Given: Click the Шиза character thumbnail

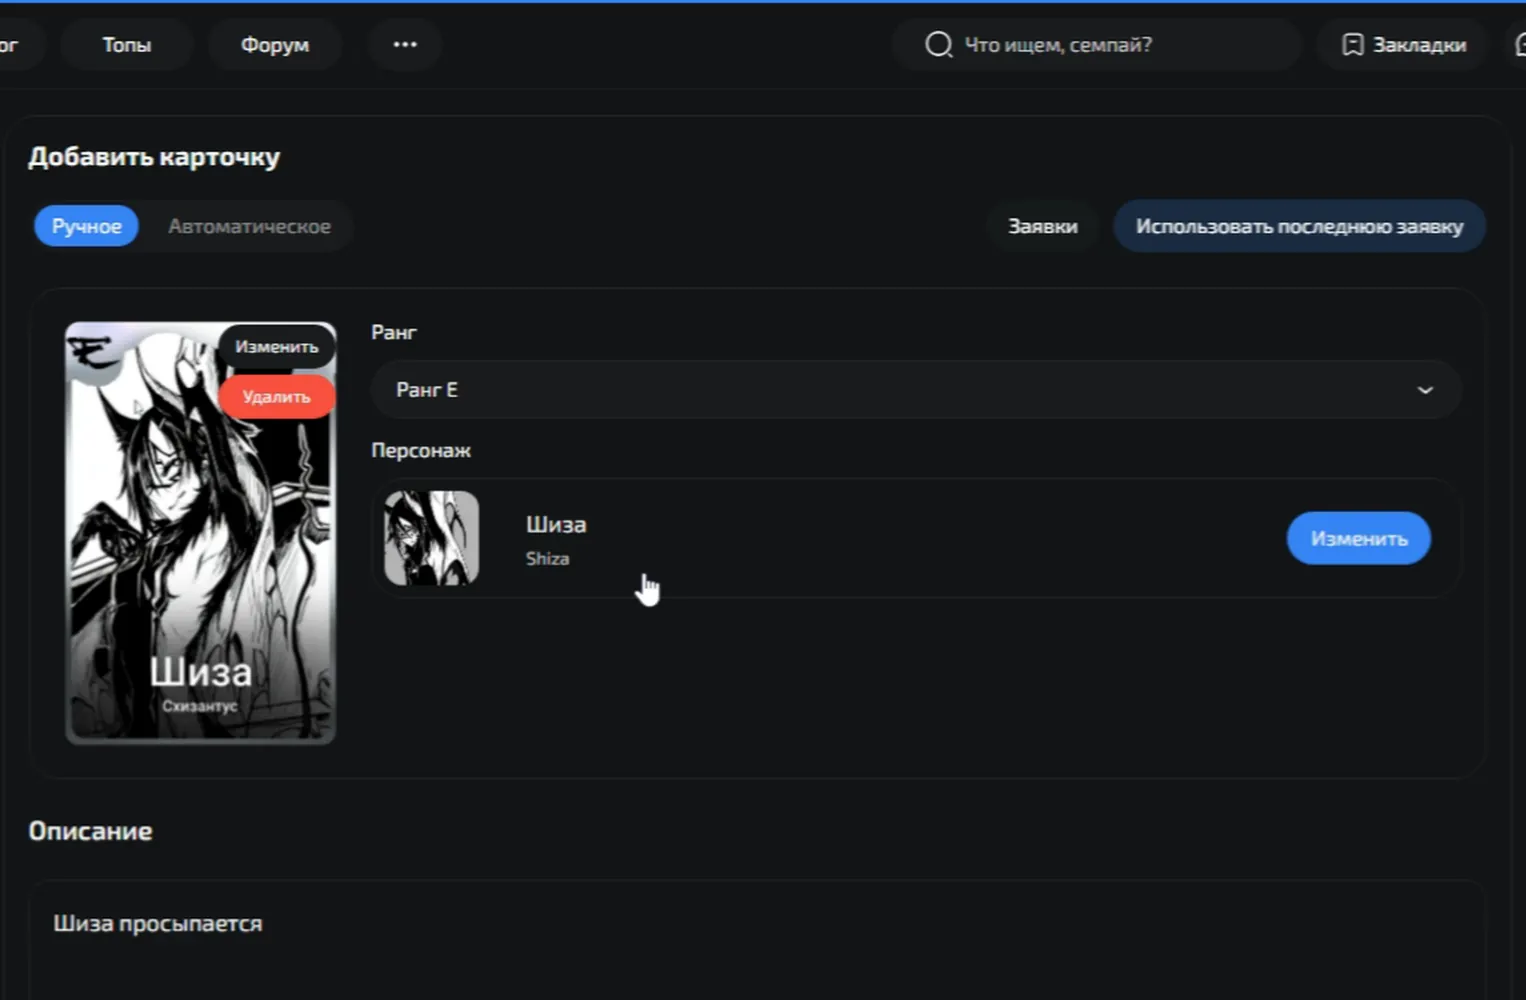Looking at the screenshot, I should coord(432,538).
